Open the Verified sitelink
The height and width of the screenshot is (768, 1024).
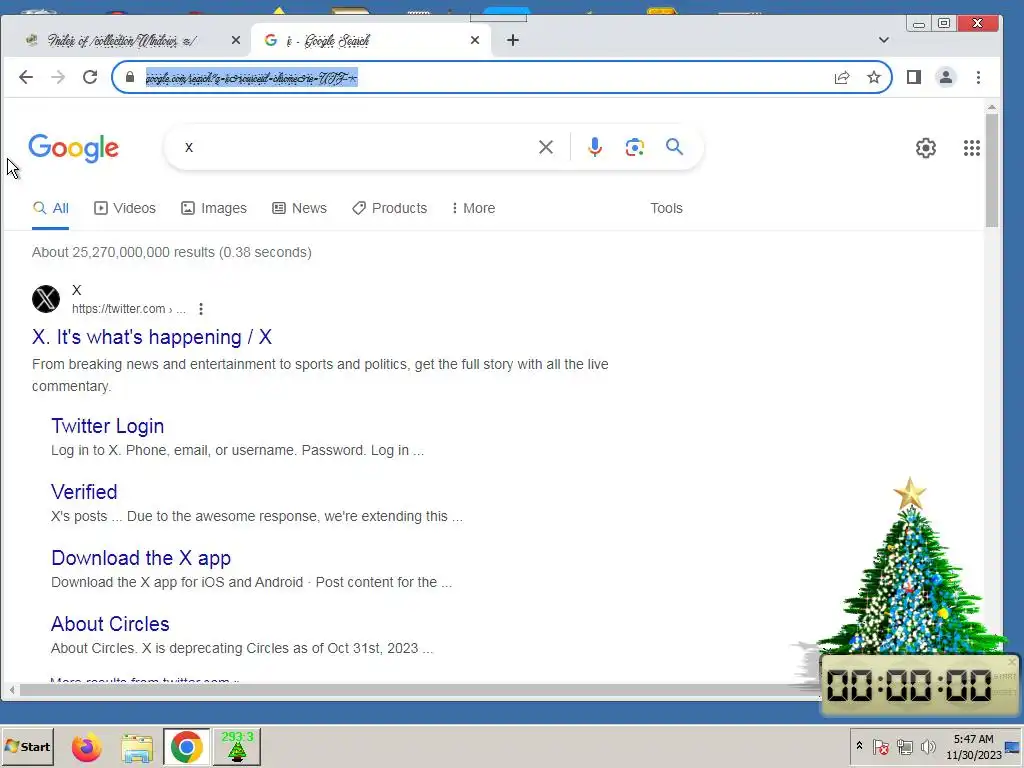(84, 492)
